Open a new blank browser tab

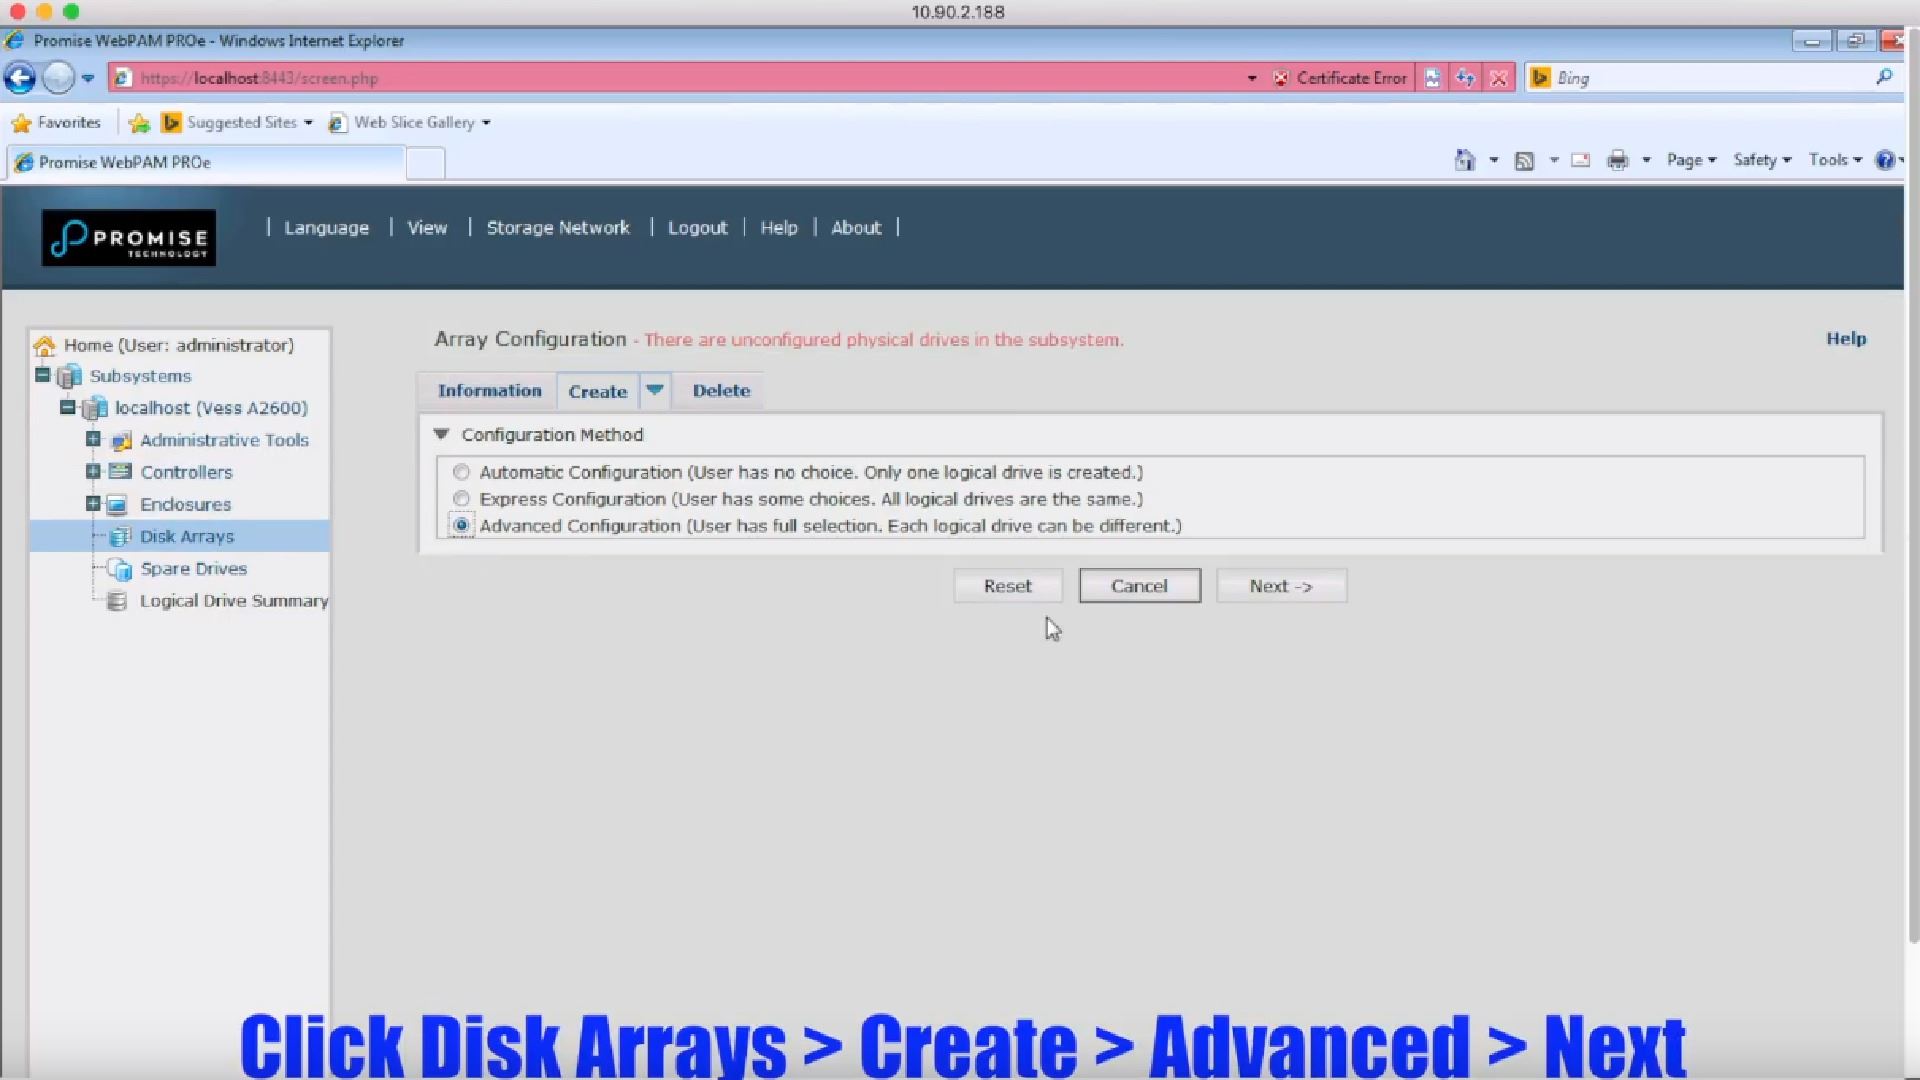425,163
